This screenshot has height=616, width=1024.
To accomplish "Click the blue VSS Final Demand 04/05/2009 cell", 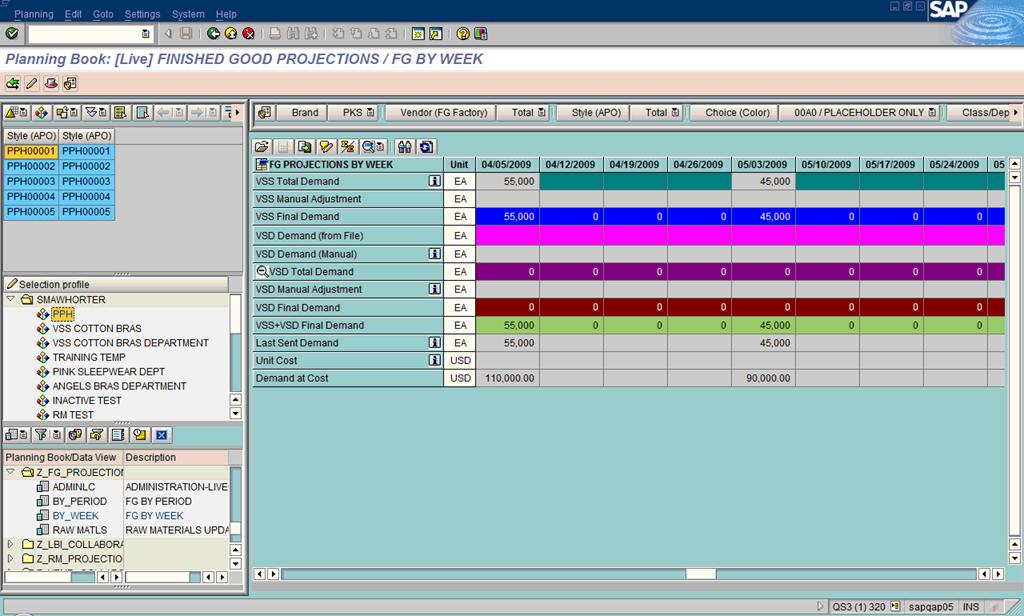I will (x=507, y=216).
